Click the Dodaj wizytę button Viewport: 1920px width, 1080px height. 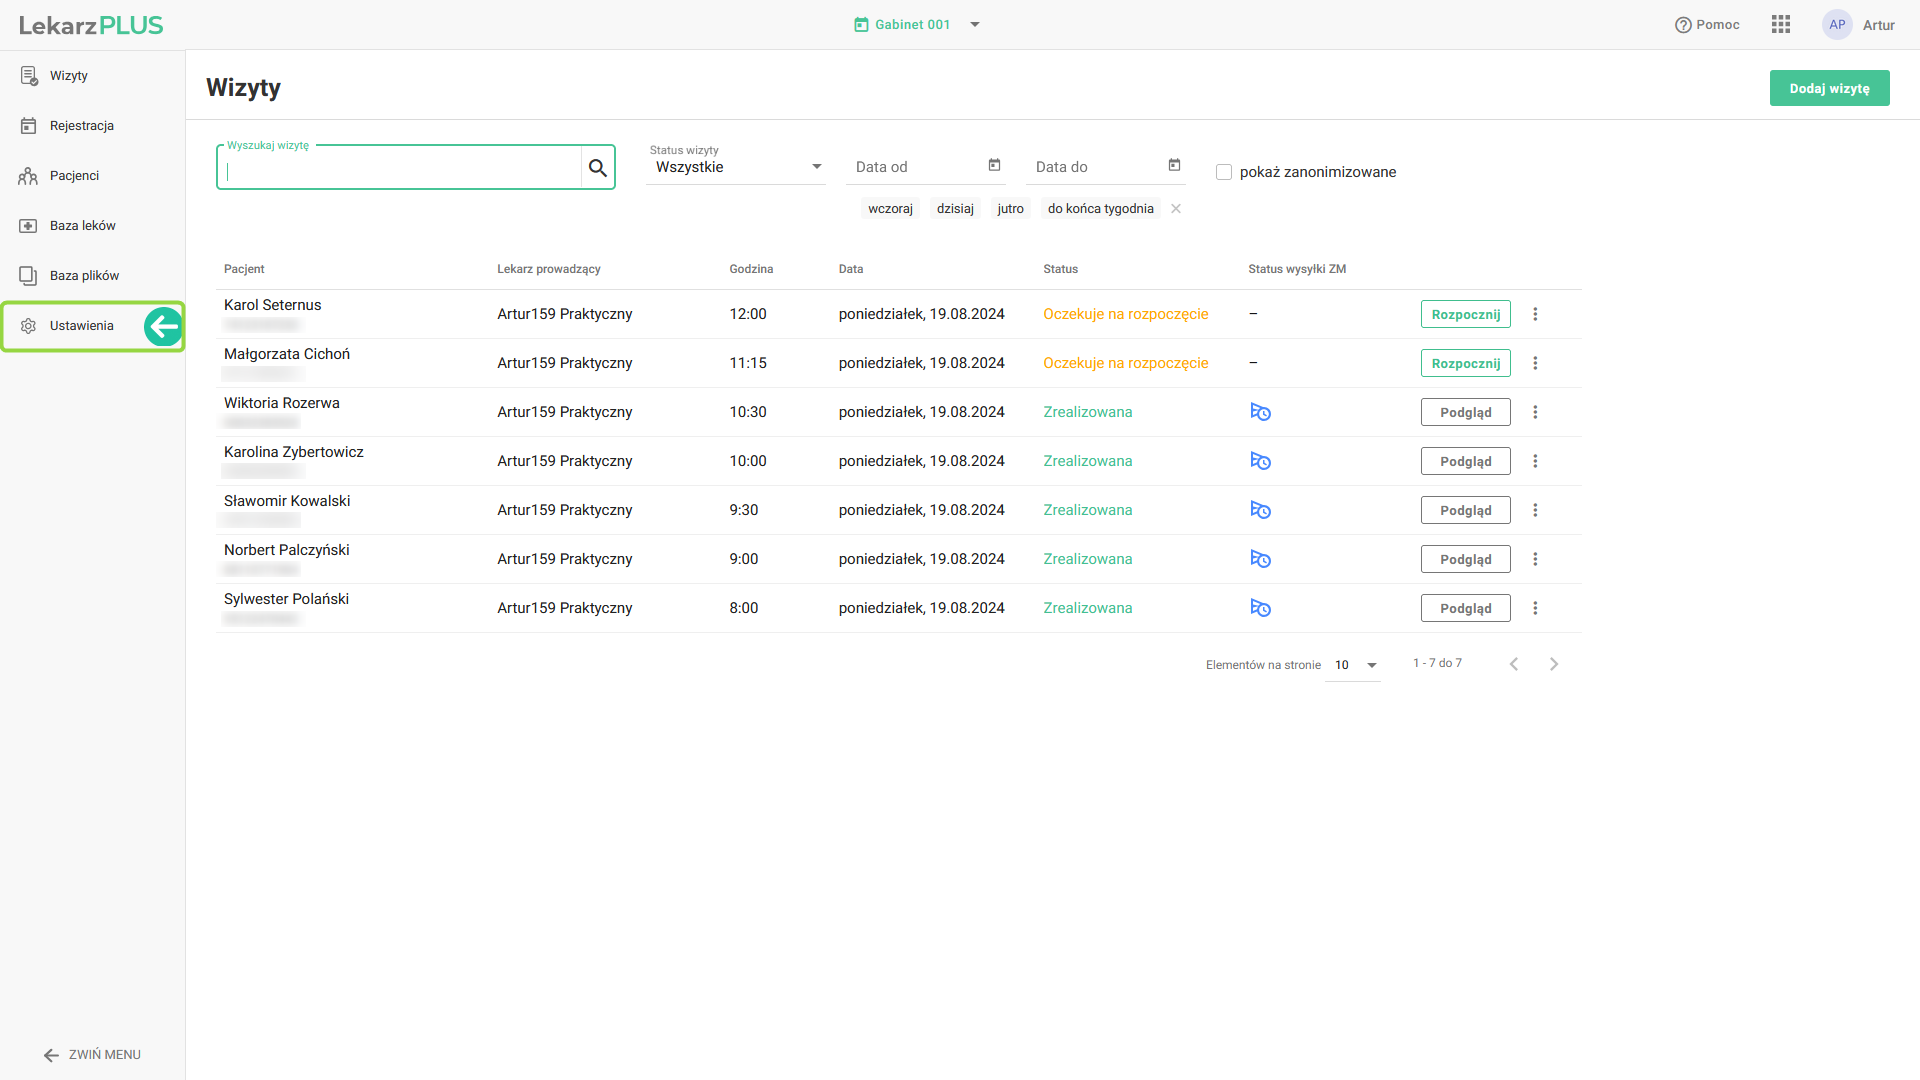[x=1828, y=88]
